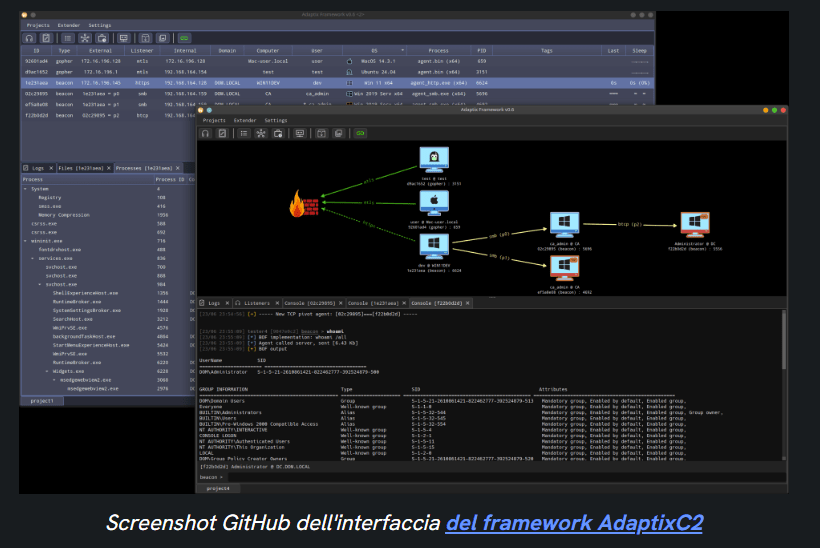Select the firewall node in session graph
The height and width of the screenshot is (548, 820).
[x=304, y=203]
